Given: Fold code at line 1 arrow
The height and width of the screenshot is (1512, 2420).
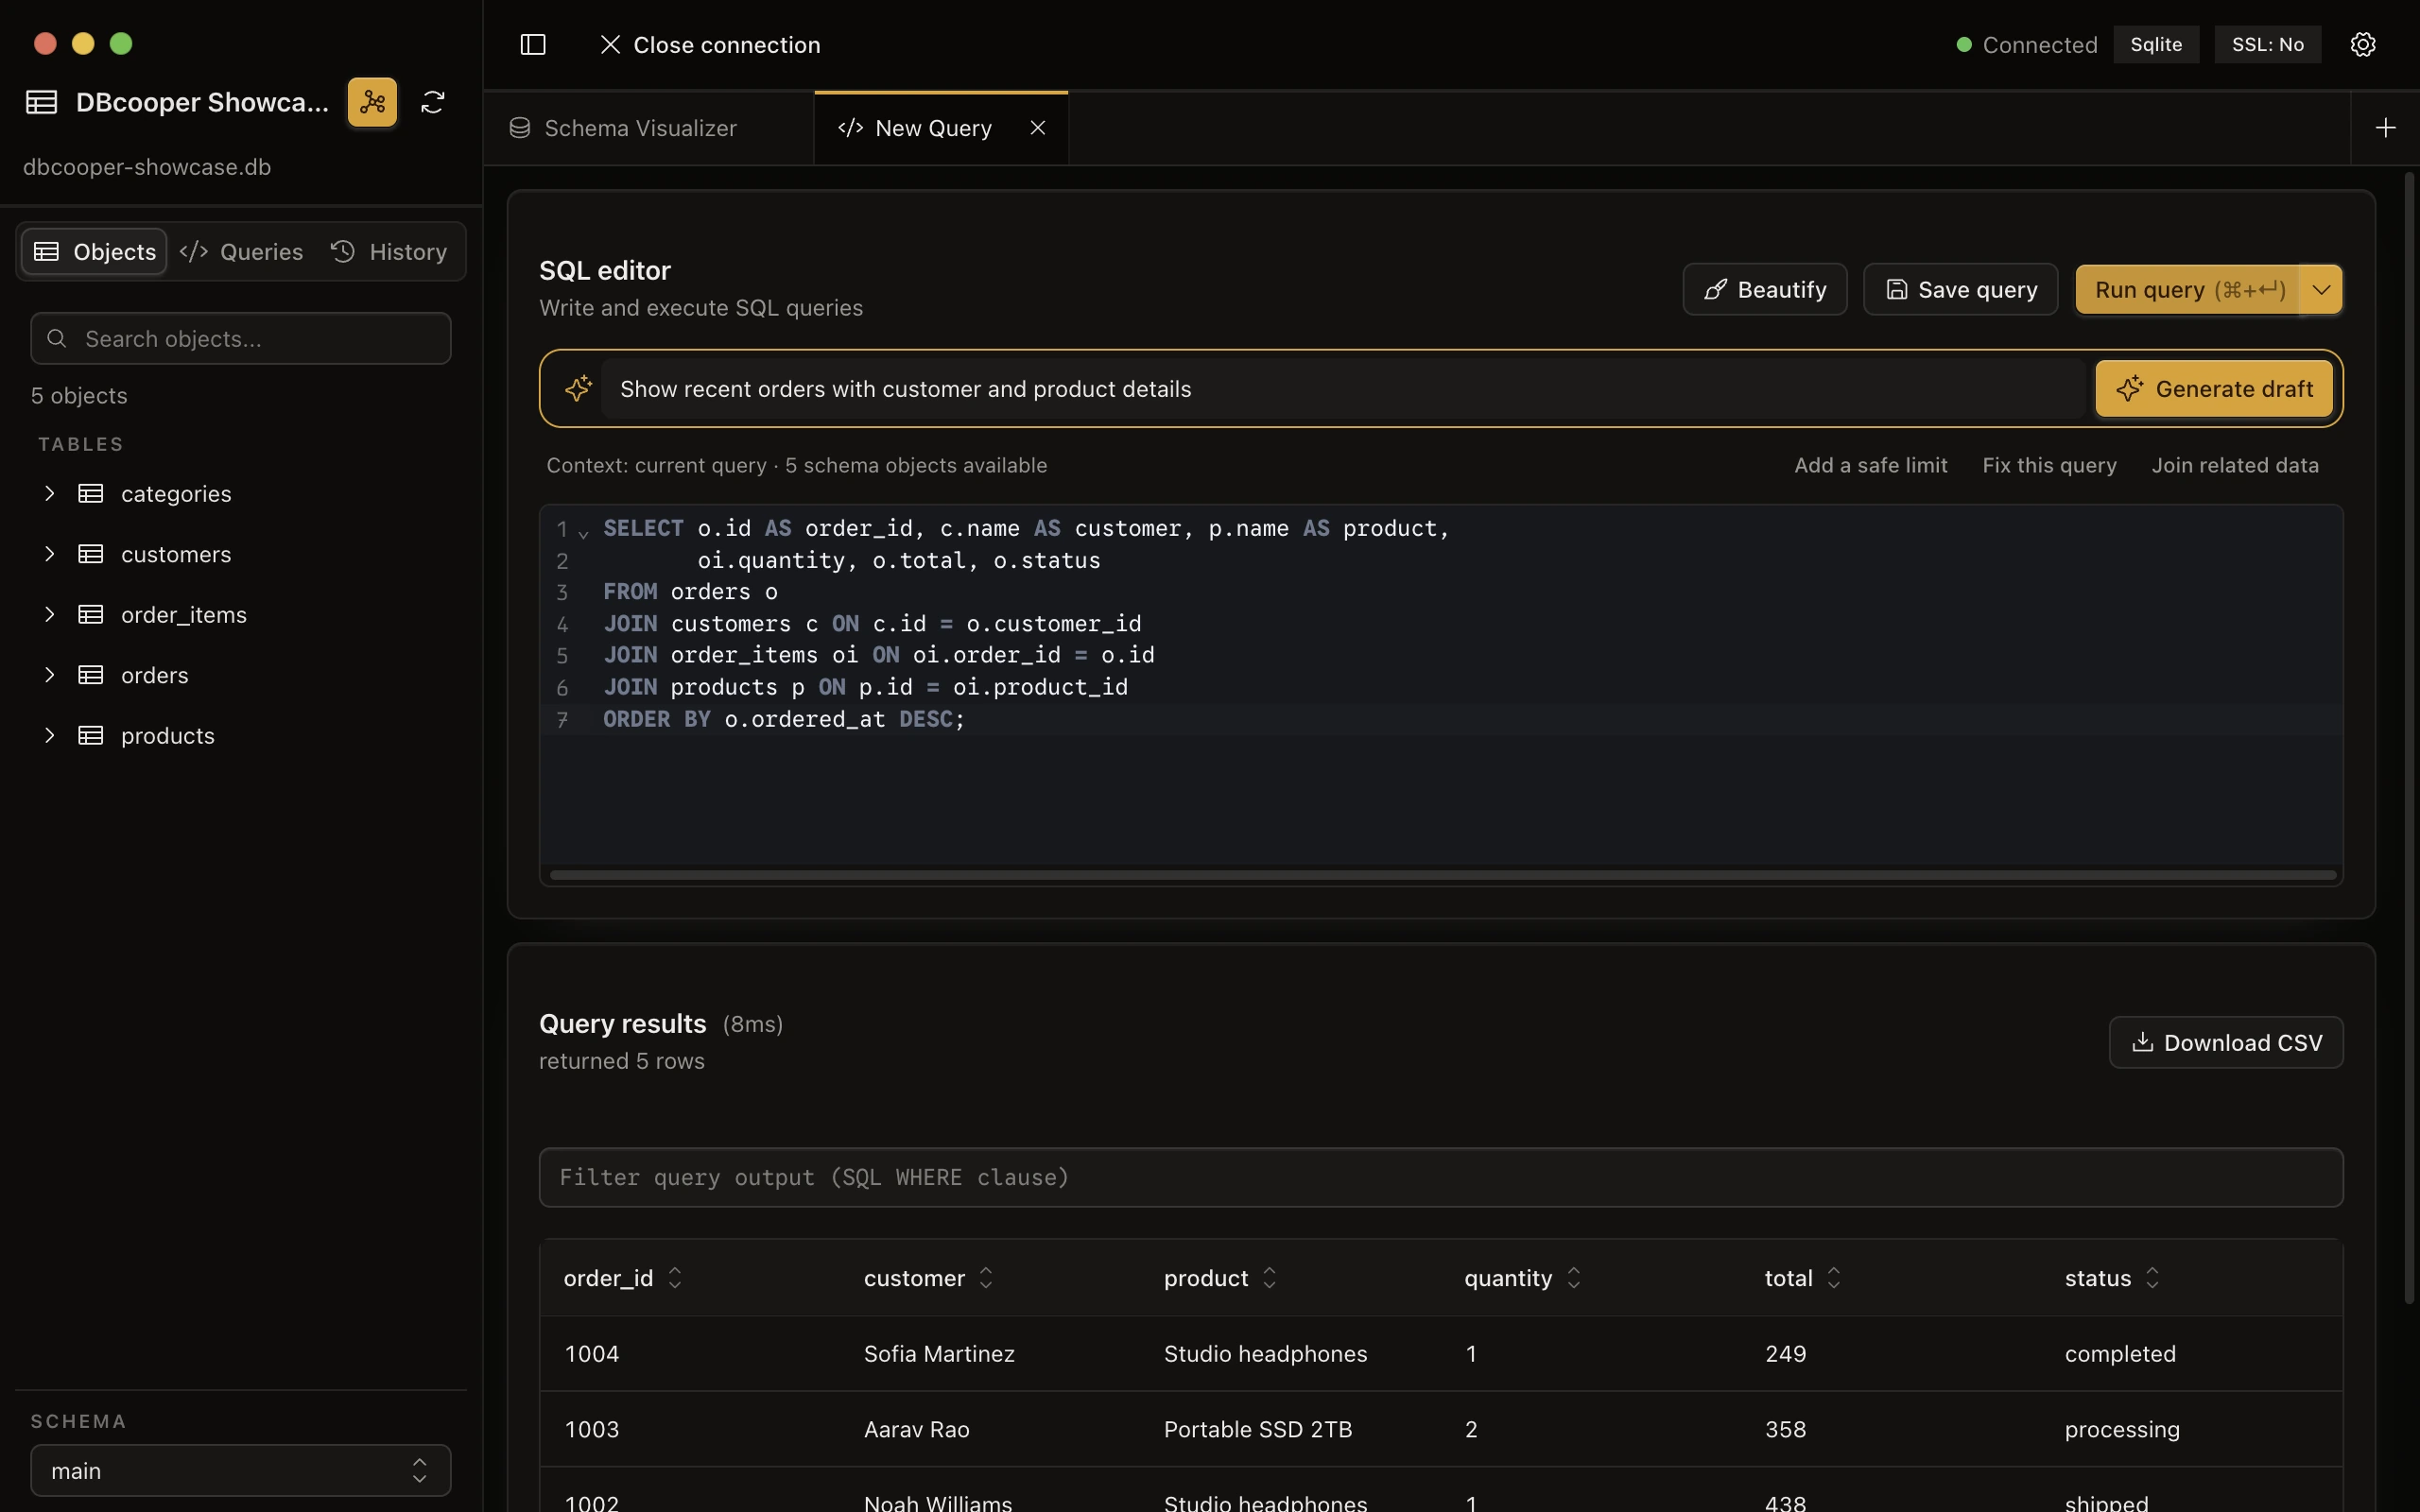Looking at the screenshot, I should (583, 534).
